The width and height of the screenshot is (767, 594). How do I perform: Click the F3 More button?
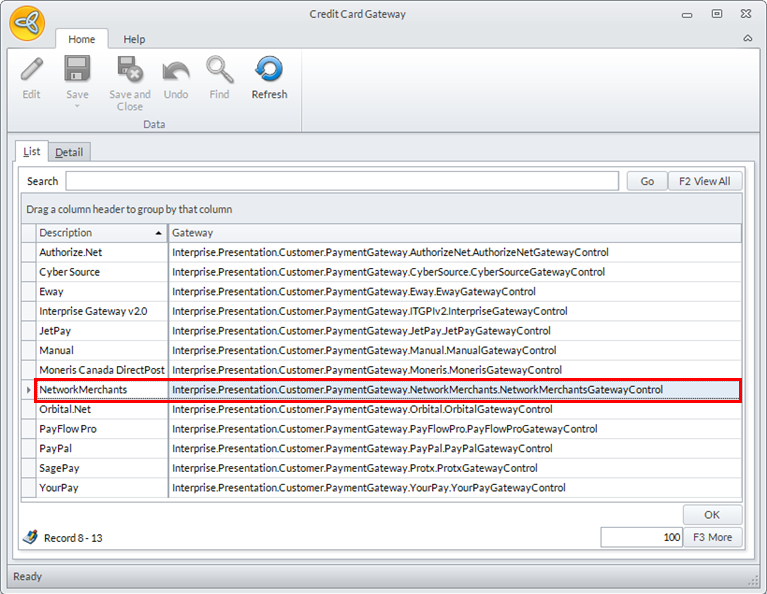(x=713, y=537)
